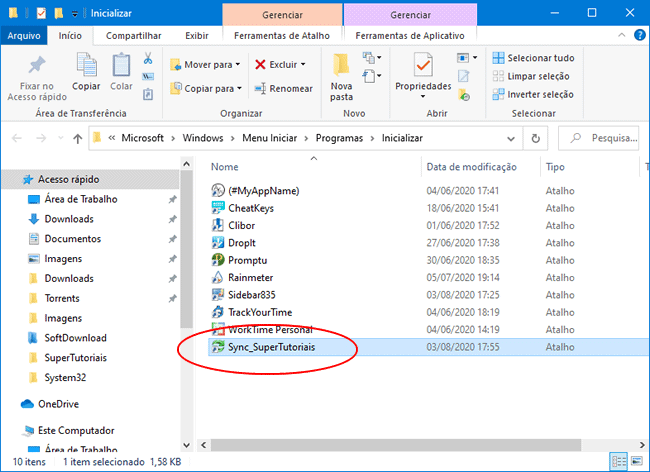Expand the Excluir dropdown arrow
This screenshot has height=472, width=650.
tap(303, 64)
